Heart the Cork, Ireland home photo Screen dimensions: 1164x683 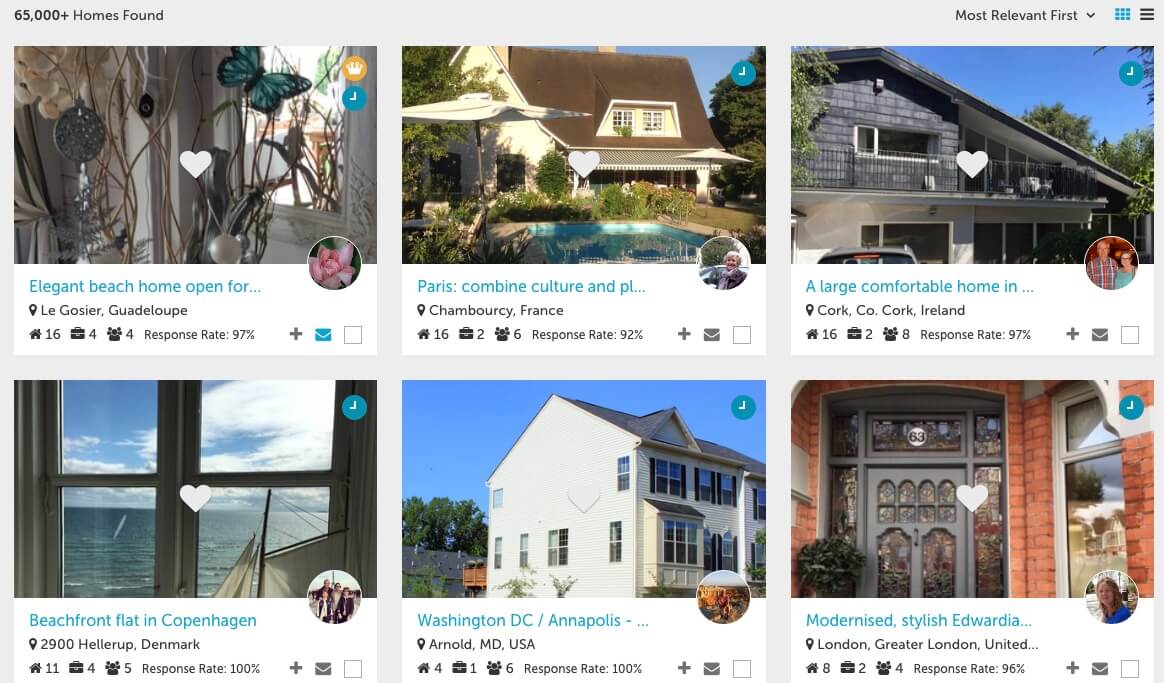tap(972, 164)
